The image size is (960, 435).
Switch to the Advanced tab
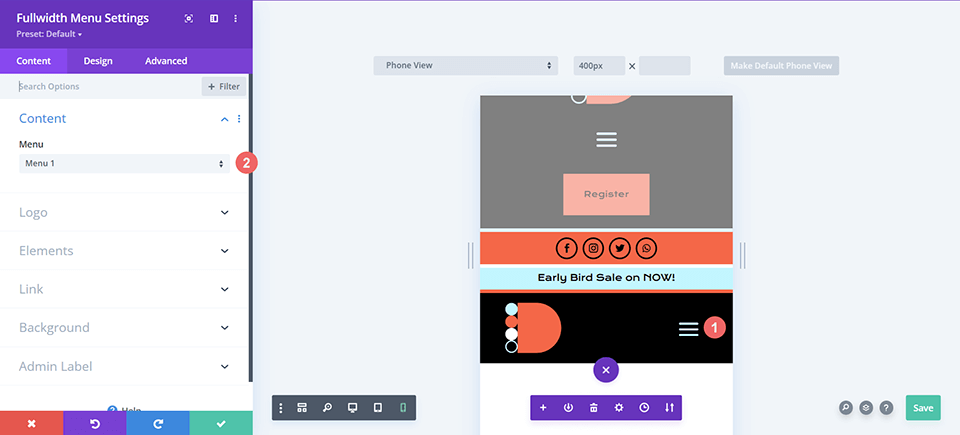coord(166,61)
